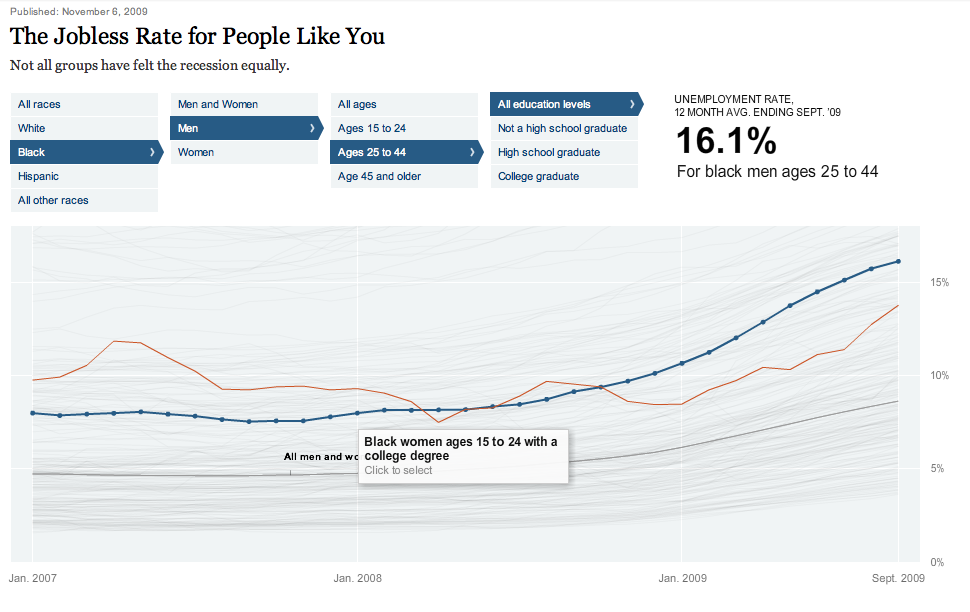The image size is (970, 612).
Task: Click the chevron arrow on the Black filter
Action: click(x=153, y=152)
